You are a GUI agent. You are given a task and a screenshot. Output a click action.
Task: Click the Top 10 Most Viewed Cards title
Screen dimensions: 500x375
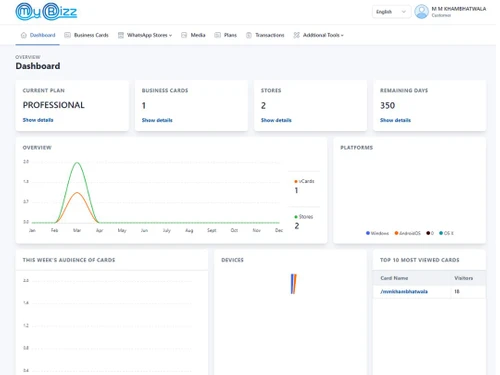pos(420,260)
